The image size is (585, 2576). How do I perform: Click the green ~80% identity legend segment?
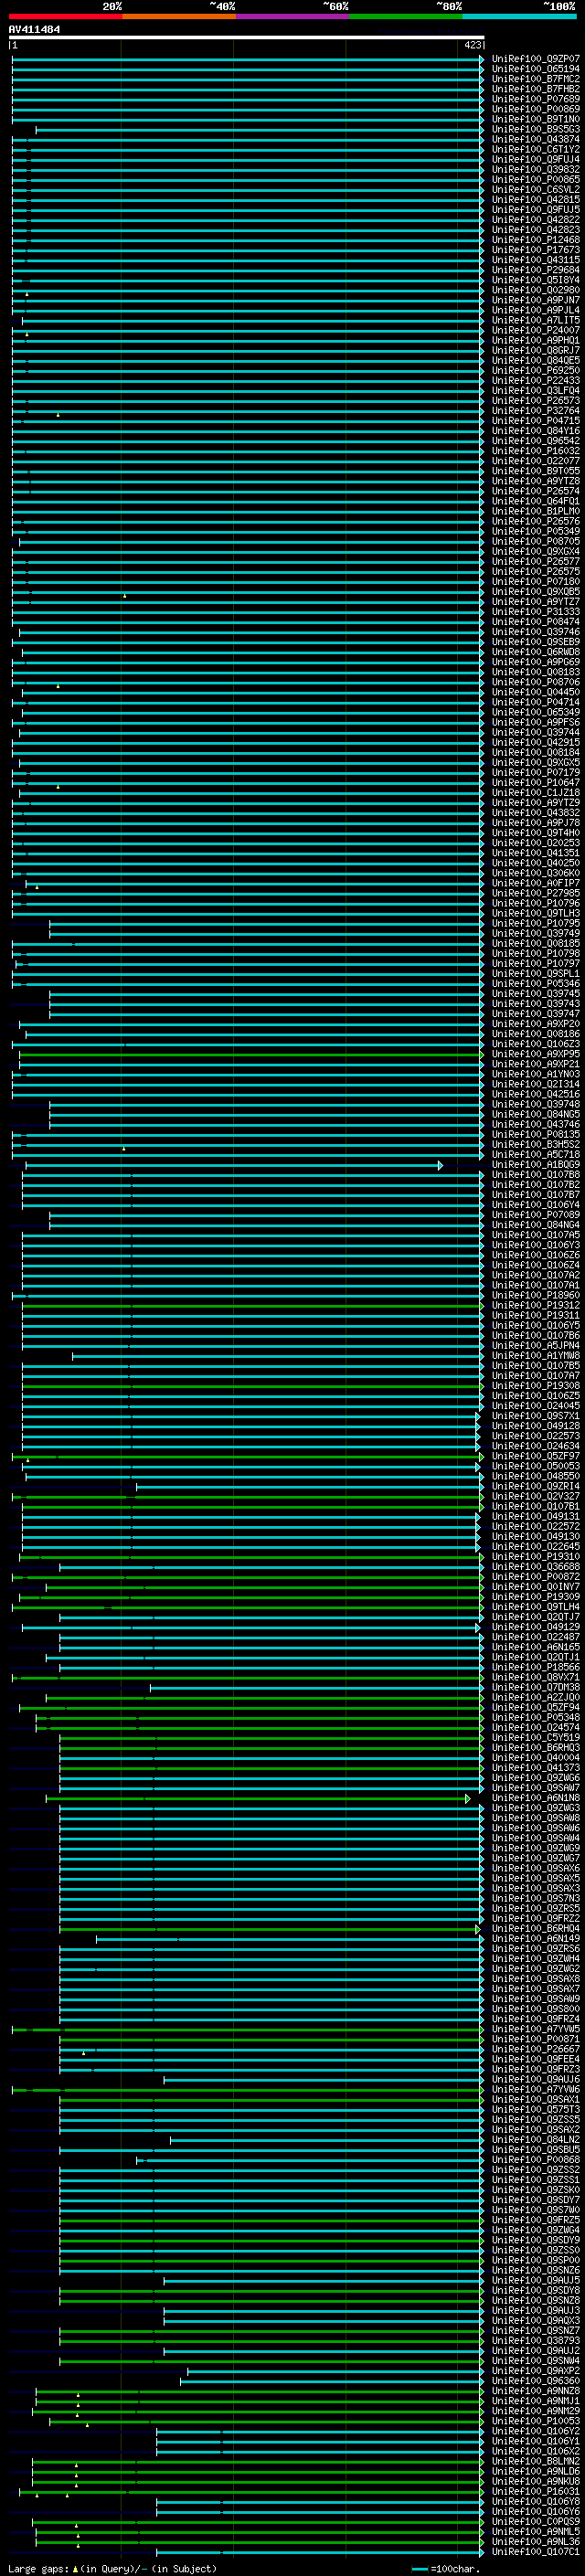tap(405, 16)
